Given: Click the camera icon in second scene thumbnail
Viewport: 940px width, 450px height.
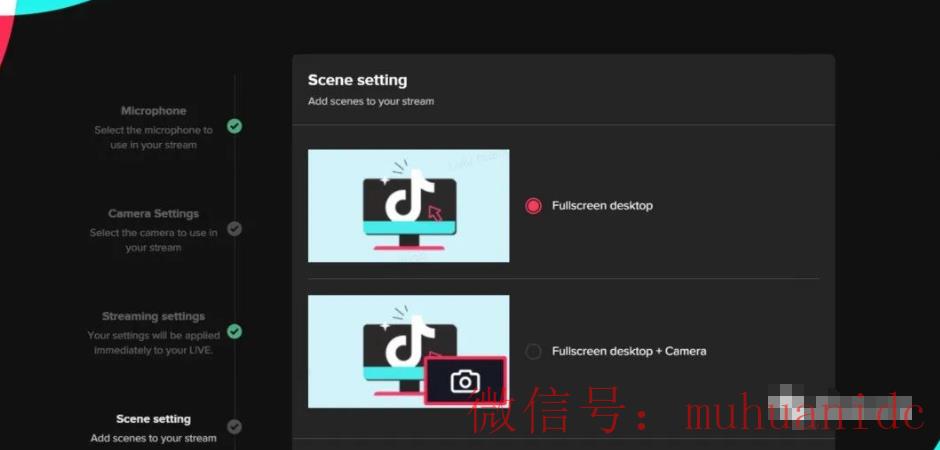Looking at the screenshot, I should 466,381.
